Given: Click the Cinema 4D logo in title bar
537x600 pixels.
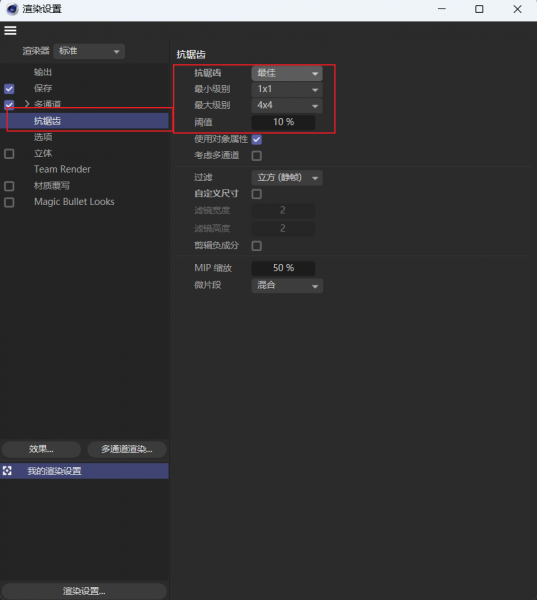Looking at the screenshot, I should [12, 9].
